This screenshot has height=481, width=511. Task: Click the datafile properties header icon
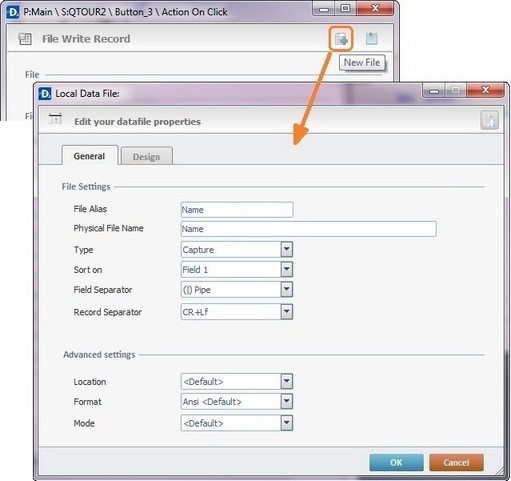click(x=55, y=119)
